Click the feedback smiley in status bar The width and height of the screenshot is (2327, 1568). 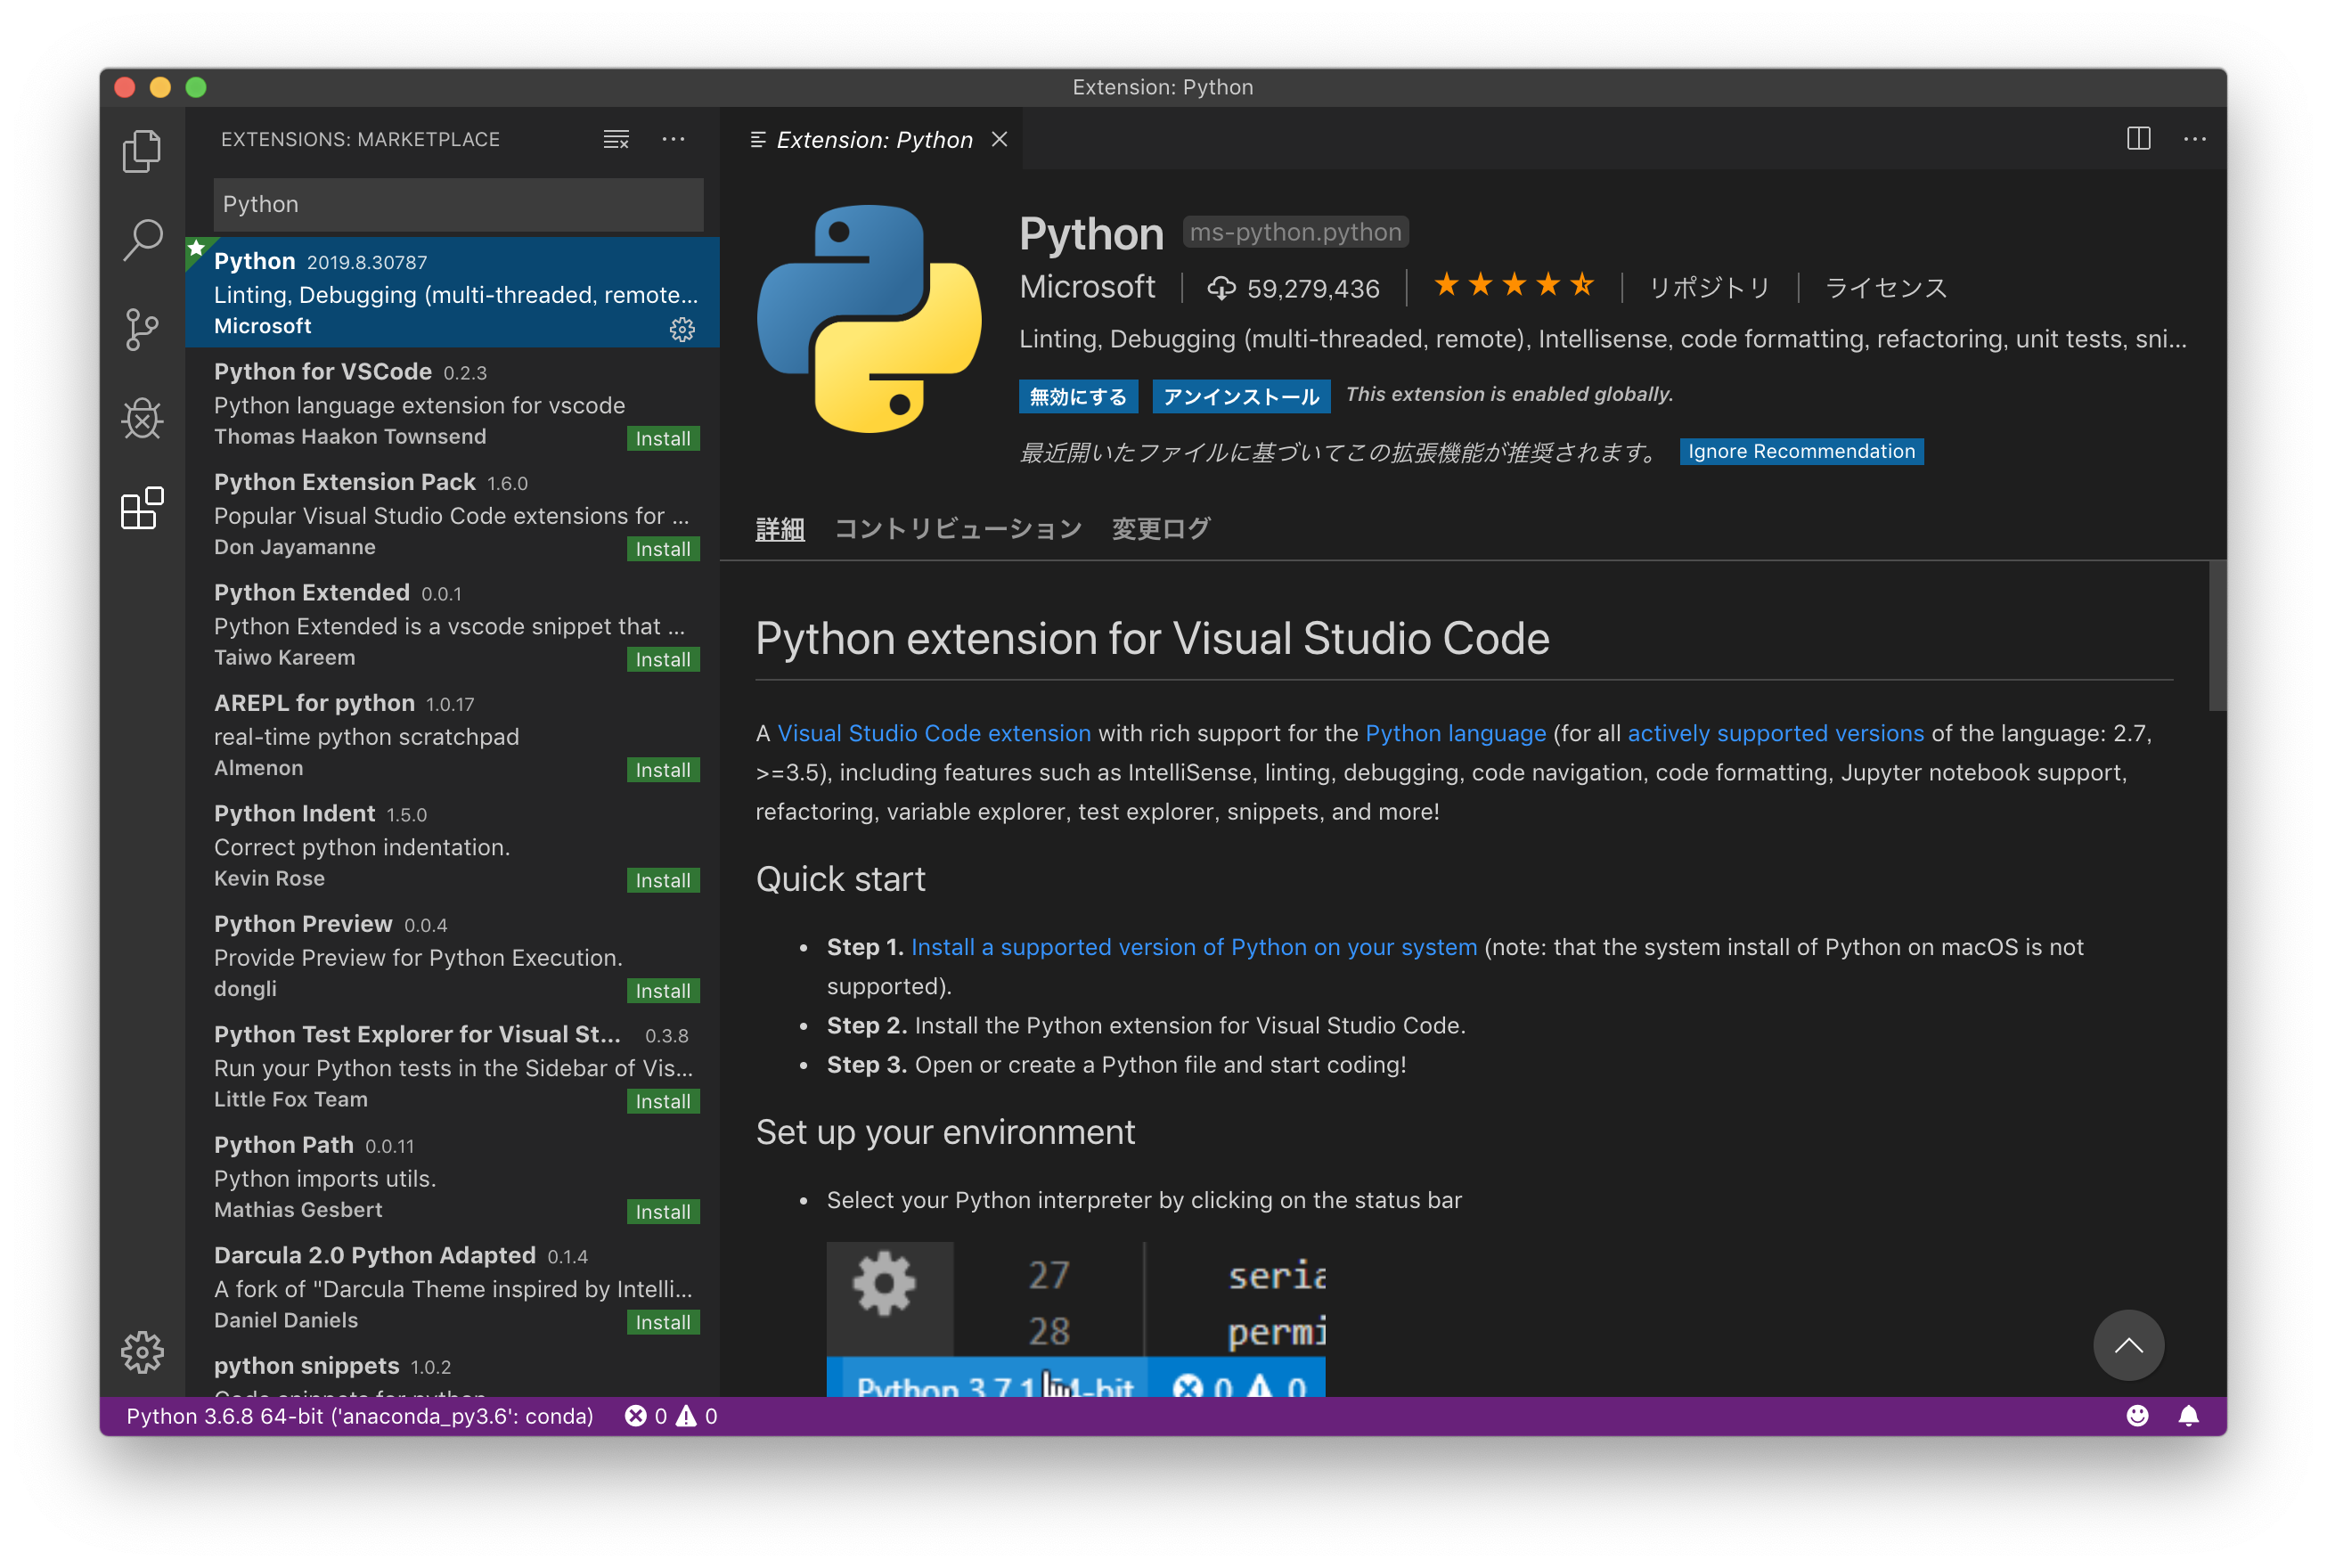[x=2136, y=1415]
